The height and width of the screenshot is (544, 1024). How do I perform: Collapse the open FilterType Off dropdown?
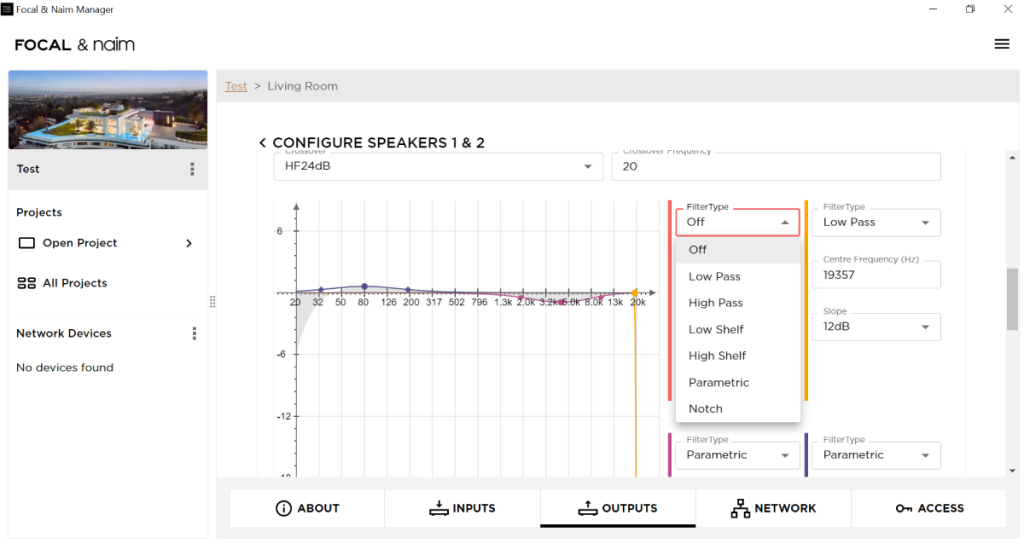737,222
